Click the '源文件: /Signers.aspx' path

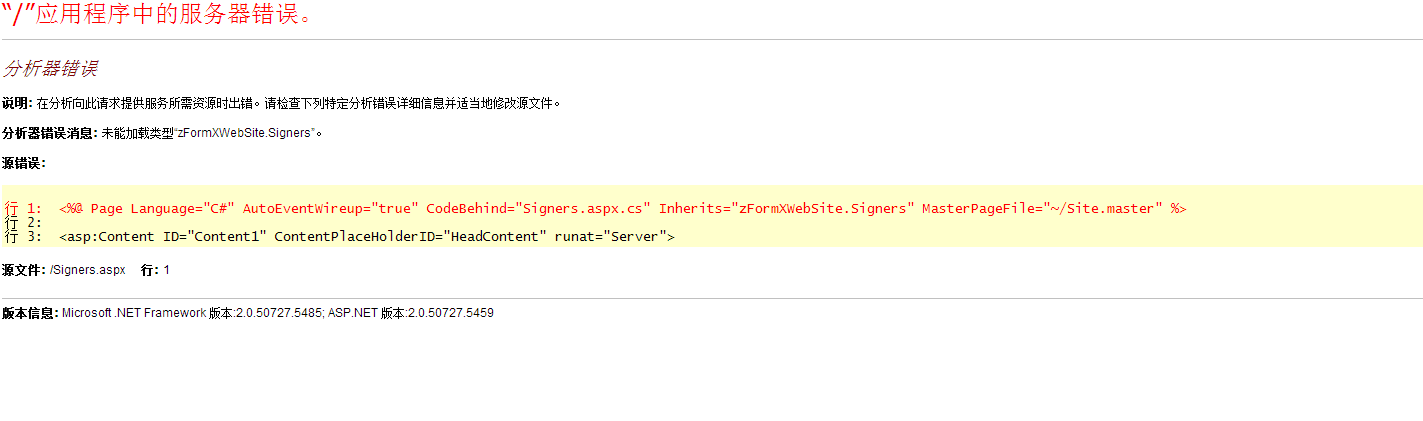[64, 270]
